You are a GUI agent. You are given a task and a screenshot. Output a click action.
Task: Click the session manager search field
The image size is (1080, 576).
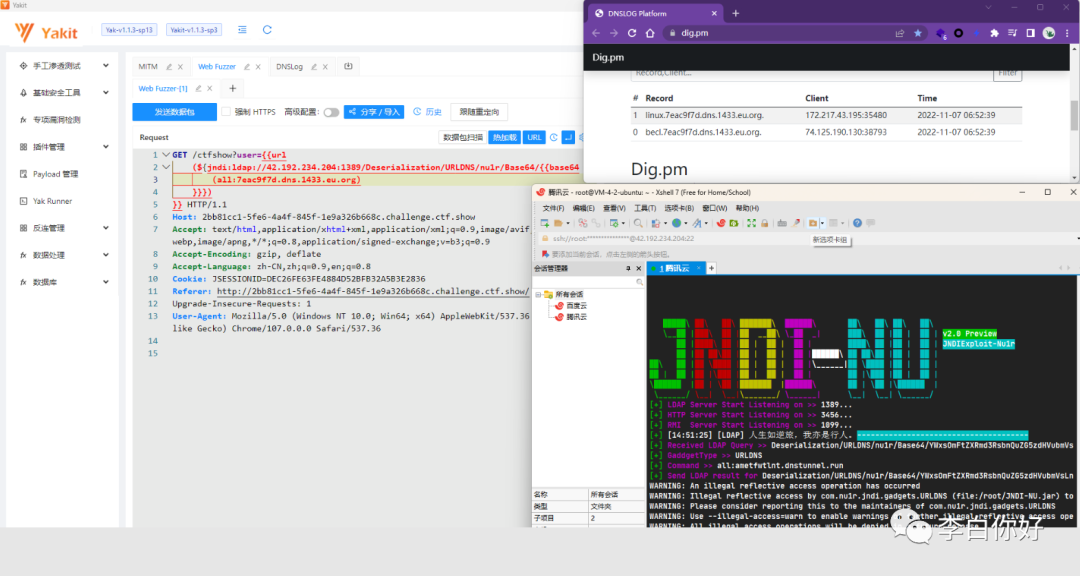[x=589, y=282]
